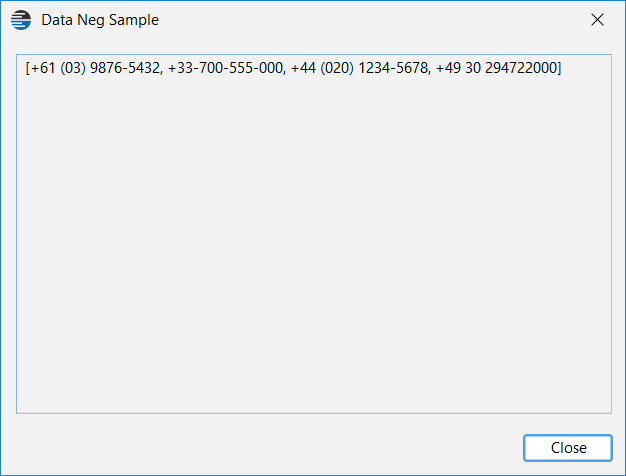The image size is (626, 476).
Task: Click the word Neg in the title
Action: pos(91,20)
